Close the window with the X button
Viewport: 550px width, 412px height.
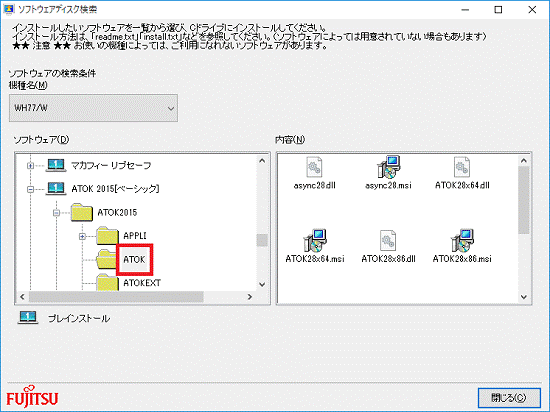(x=532, y=10)
